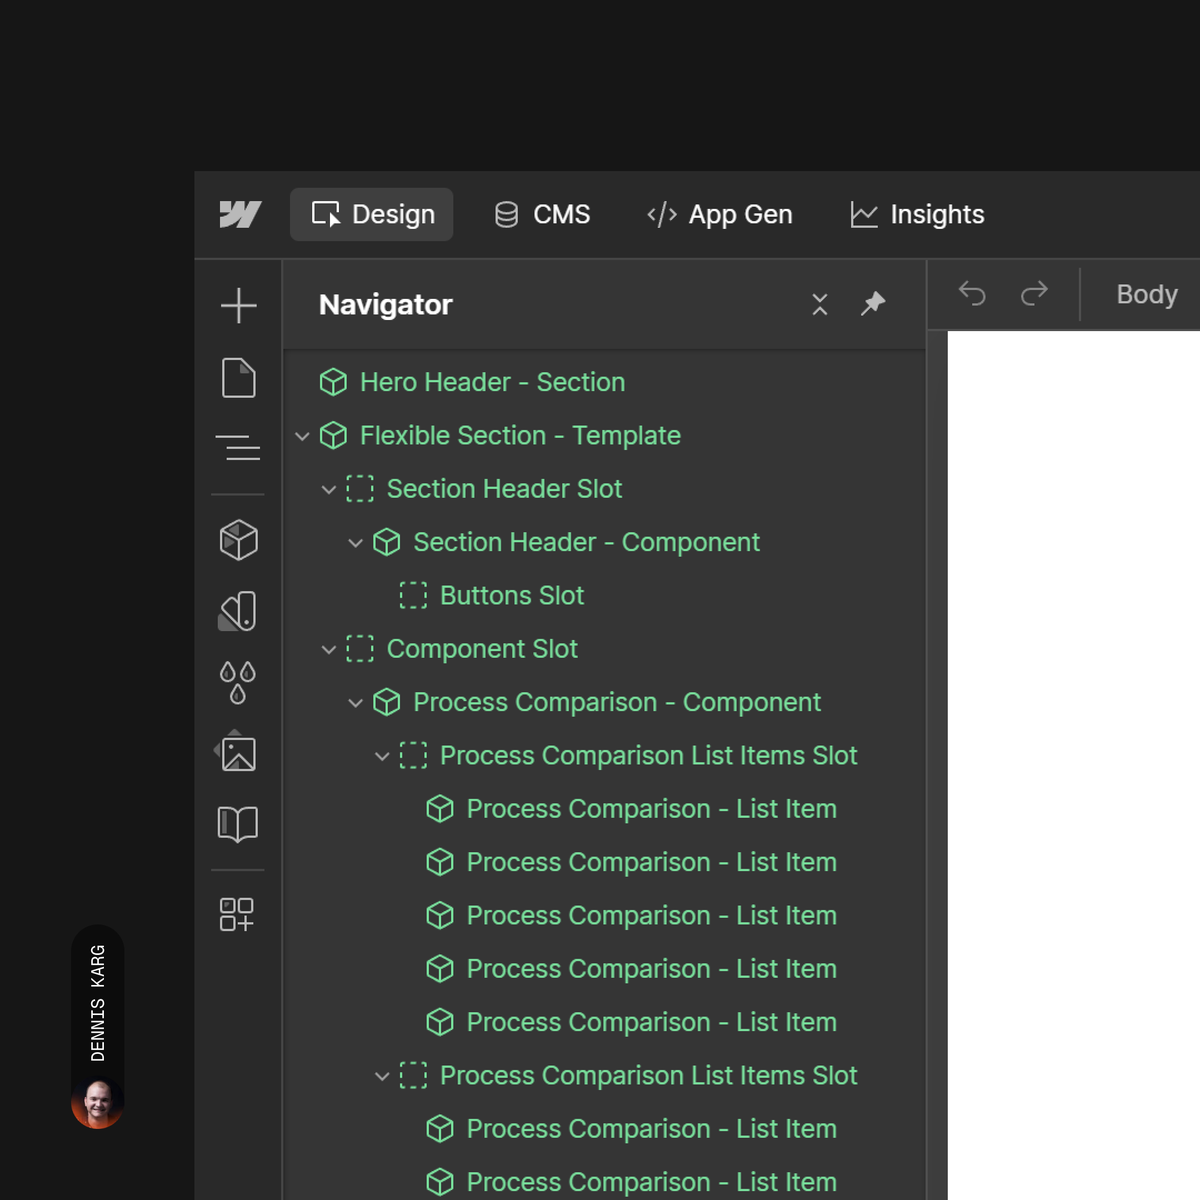Open the Style selectors panel icon
This screenshot has width=1200, height=1200.
click(238, 611)
